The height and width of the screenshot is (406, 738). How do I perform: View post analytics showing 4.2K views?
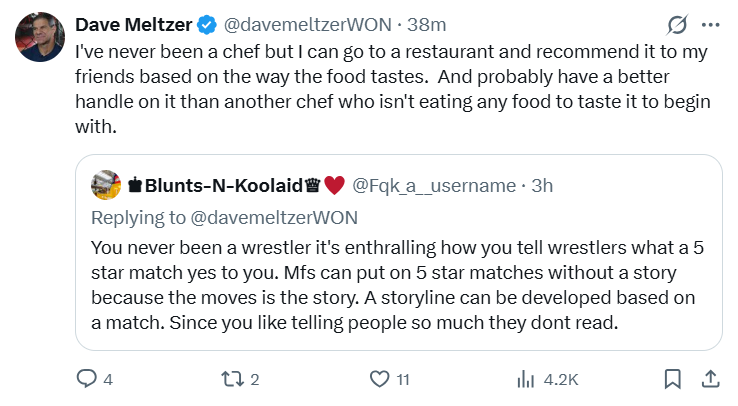[524, 379]
